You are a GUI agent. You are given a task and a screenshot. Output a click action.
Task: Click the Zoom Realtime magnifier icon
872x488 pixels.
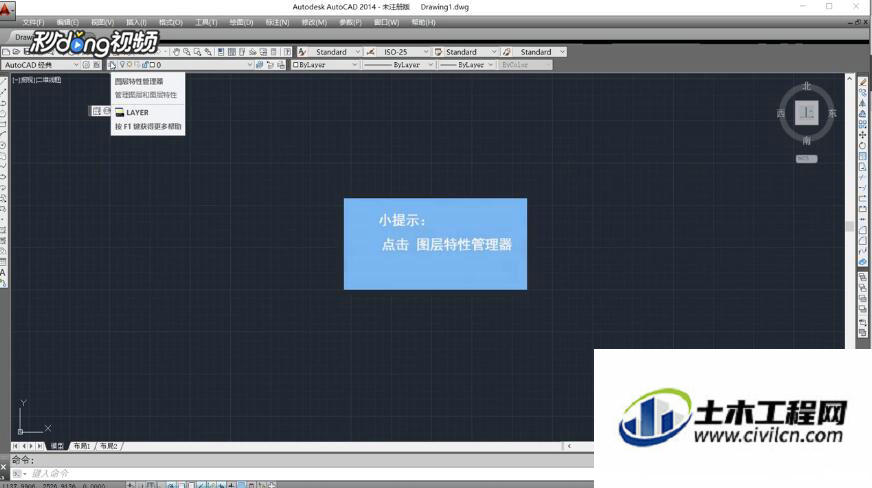click(x=187, y=52)
